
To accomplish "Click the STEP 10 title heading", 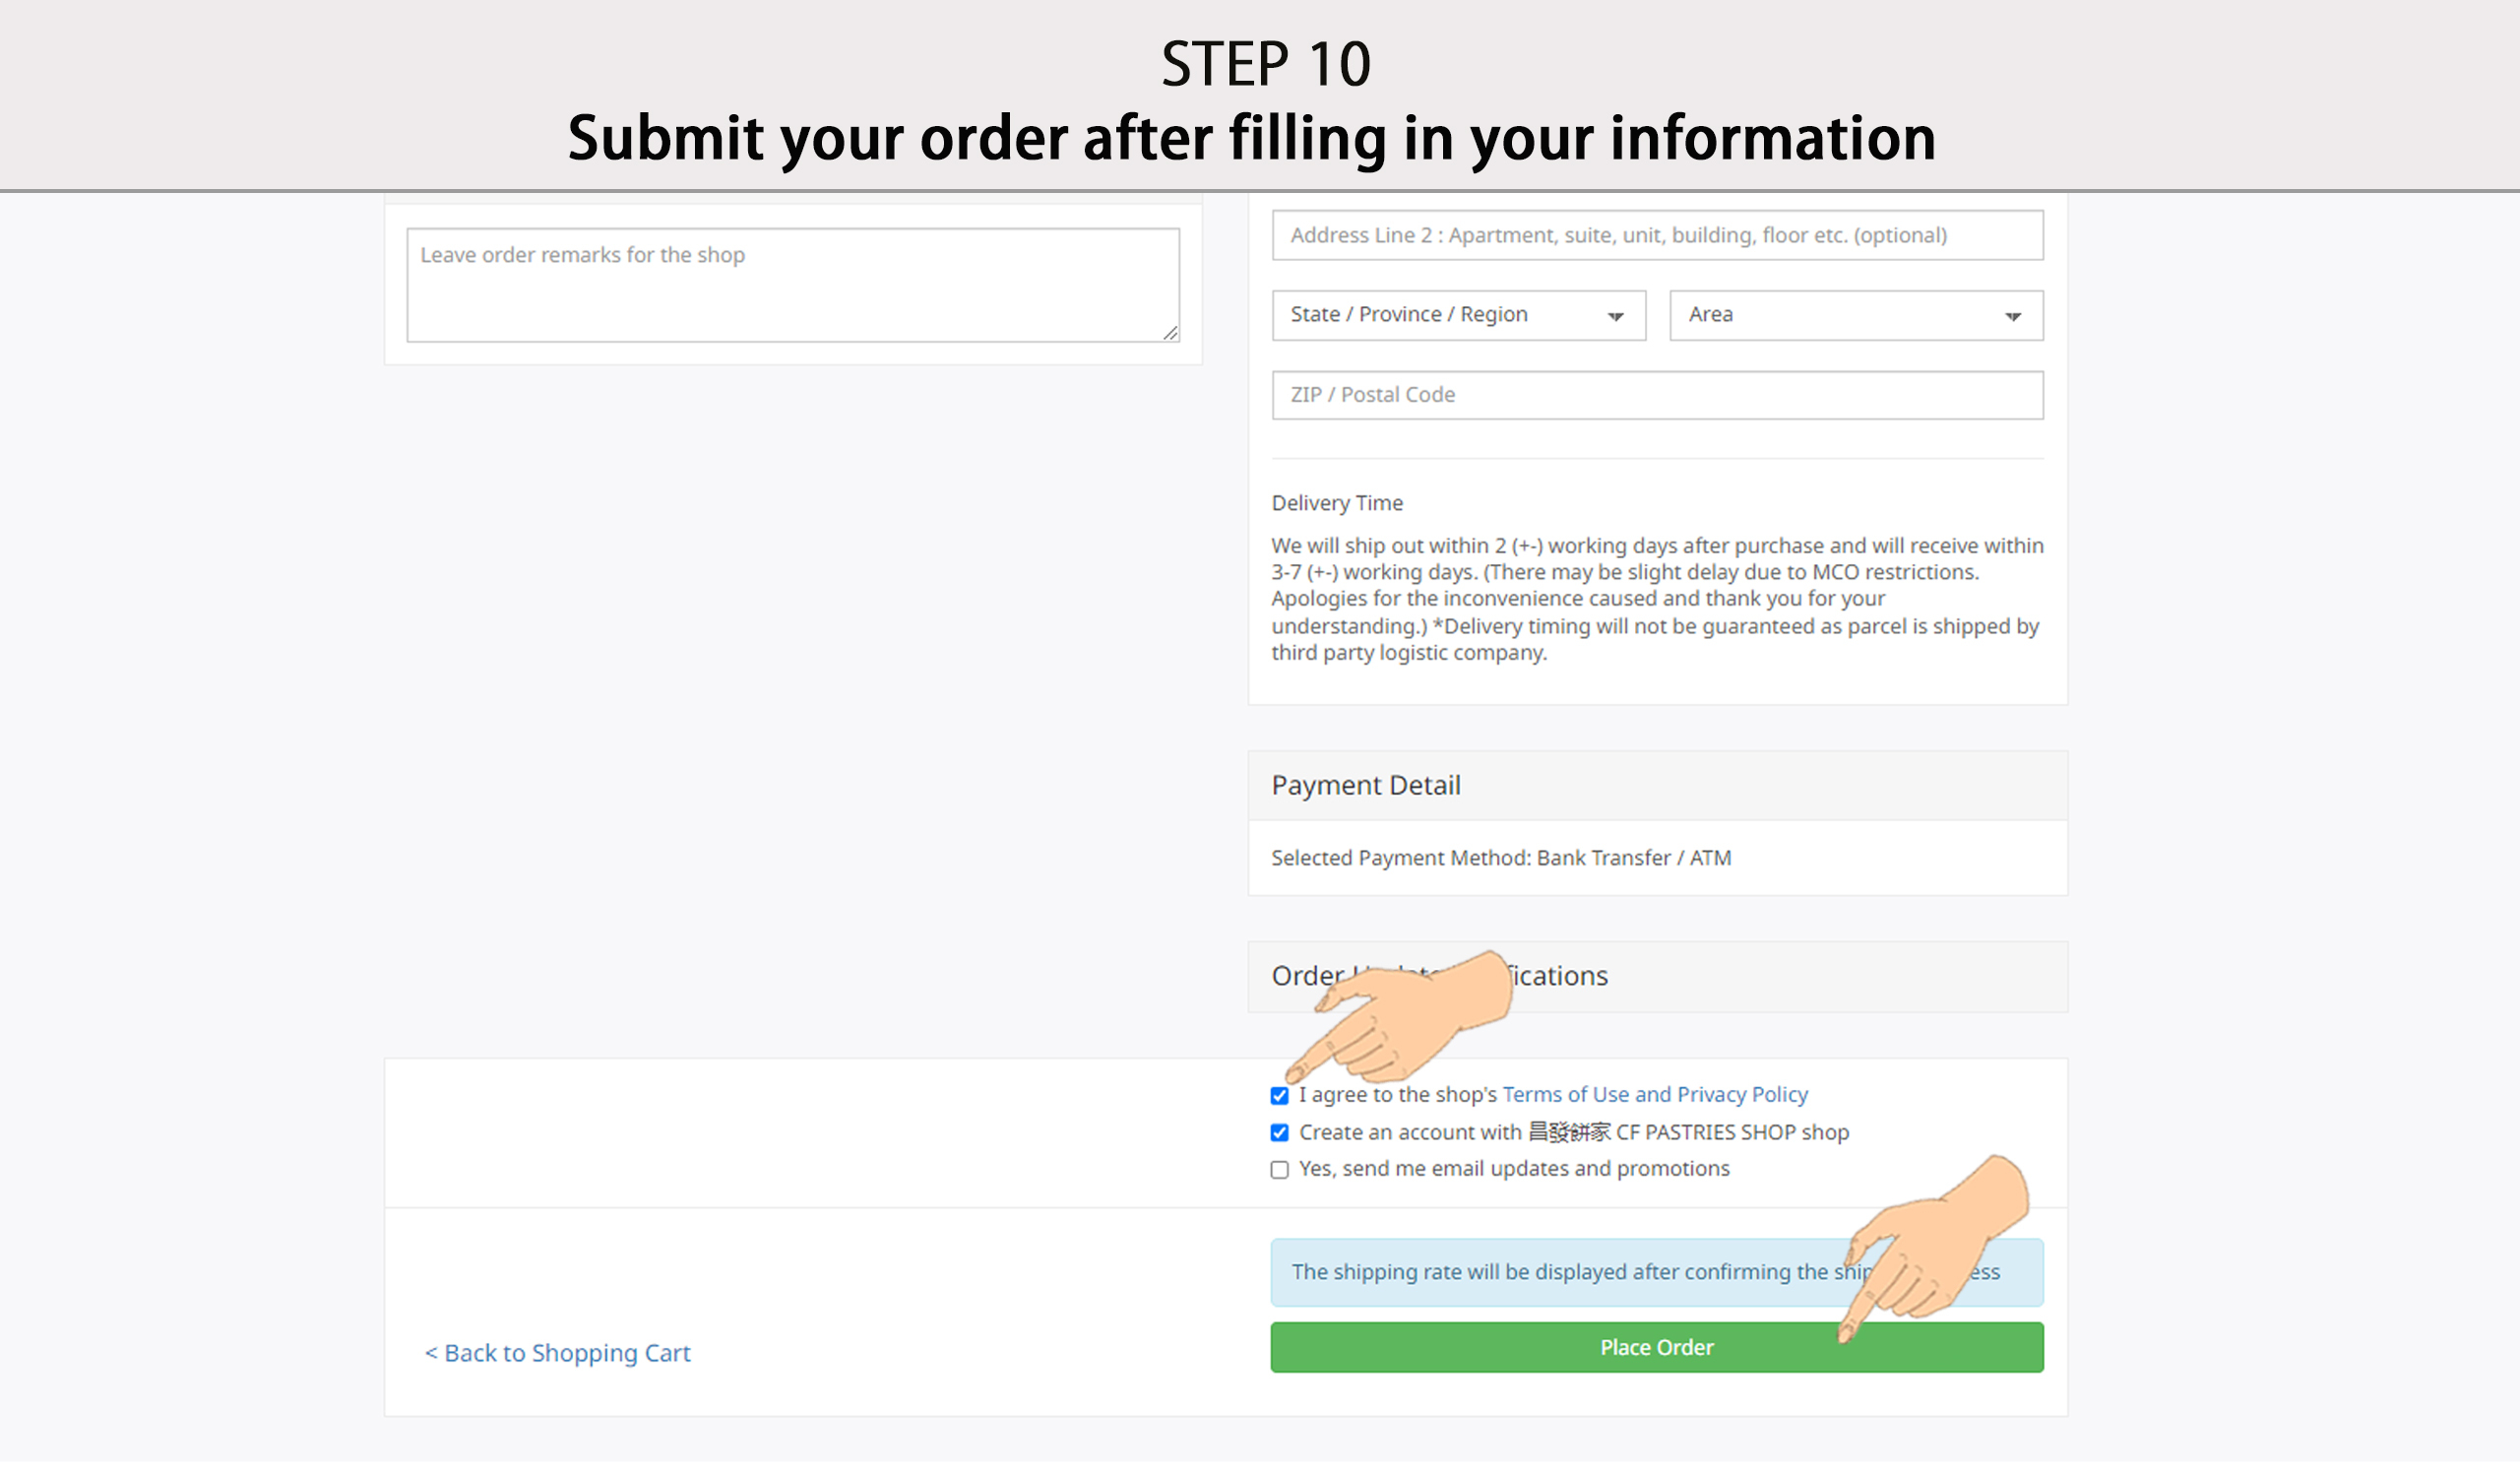I will 1265,65.
